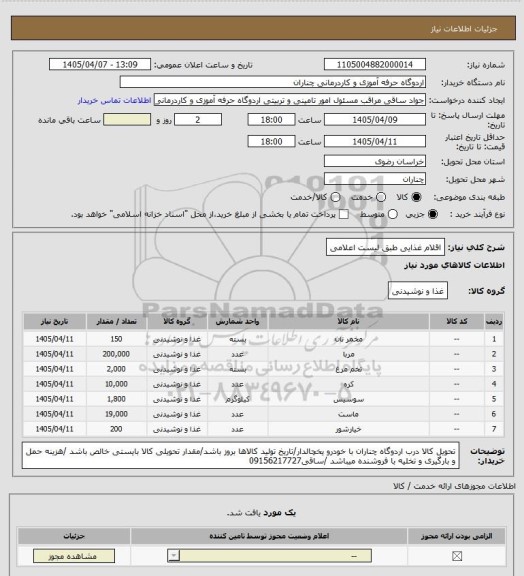Viewport: 524px width, 576px height.
Task: Click the delivery city field چناران
Action: pos(375,179)
